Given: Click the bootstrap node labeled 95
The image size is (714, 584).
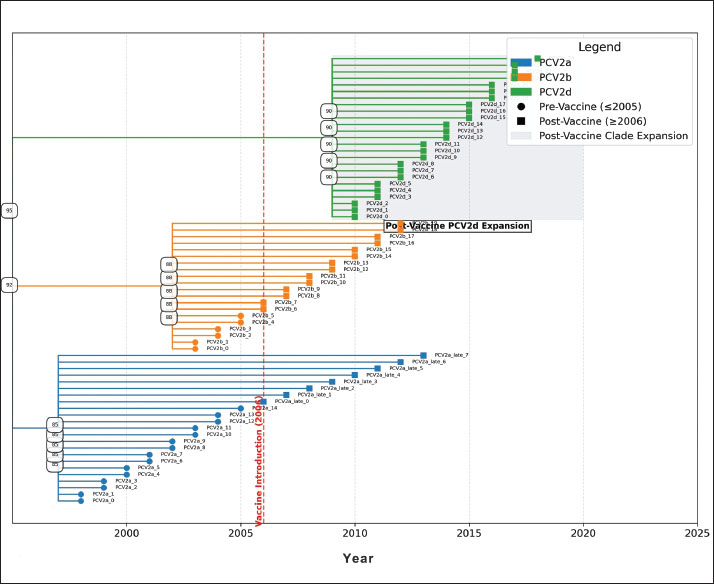Looking at the screenshot, I should (x=10, y=211).
